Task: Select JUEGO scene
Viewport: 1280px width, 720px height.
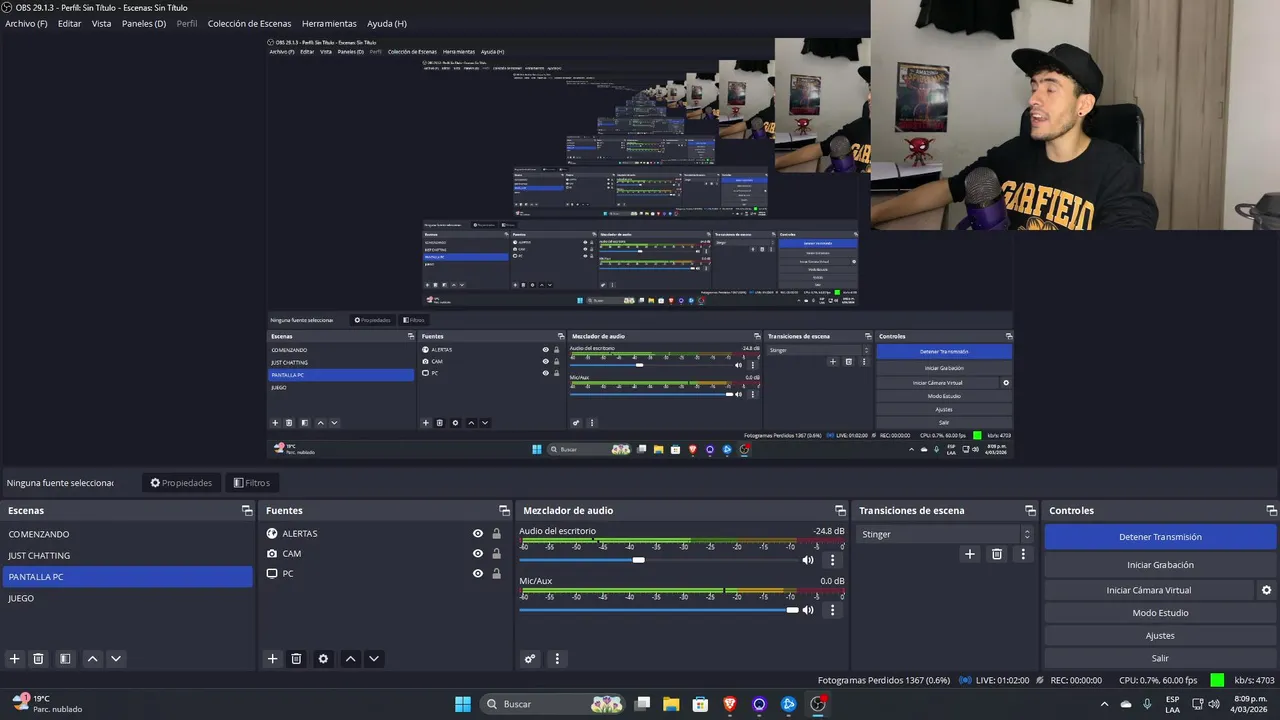Action: click(x=127, y=598)
